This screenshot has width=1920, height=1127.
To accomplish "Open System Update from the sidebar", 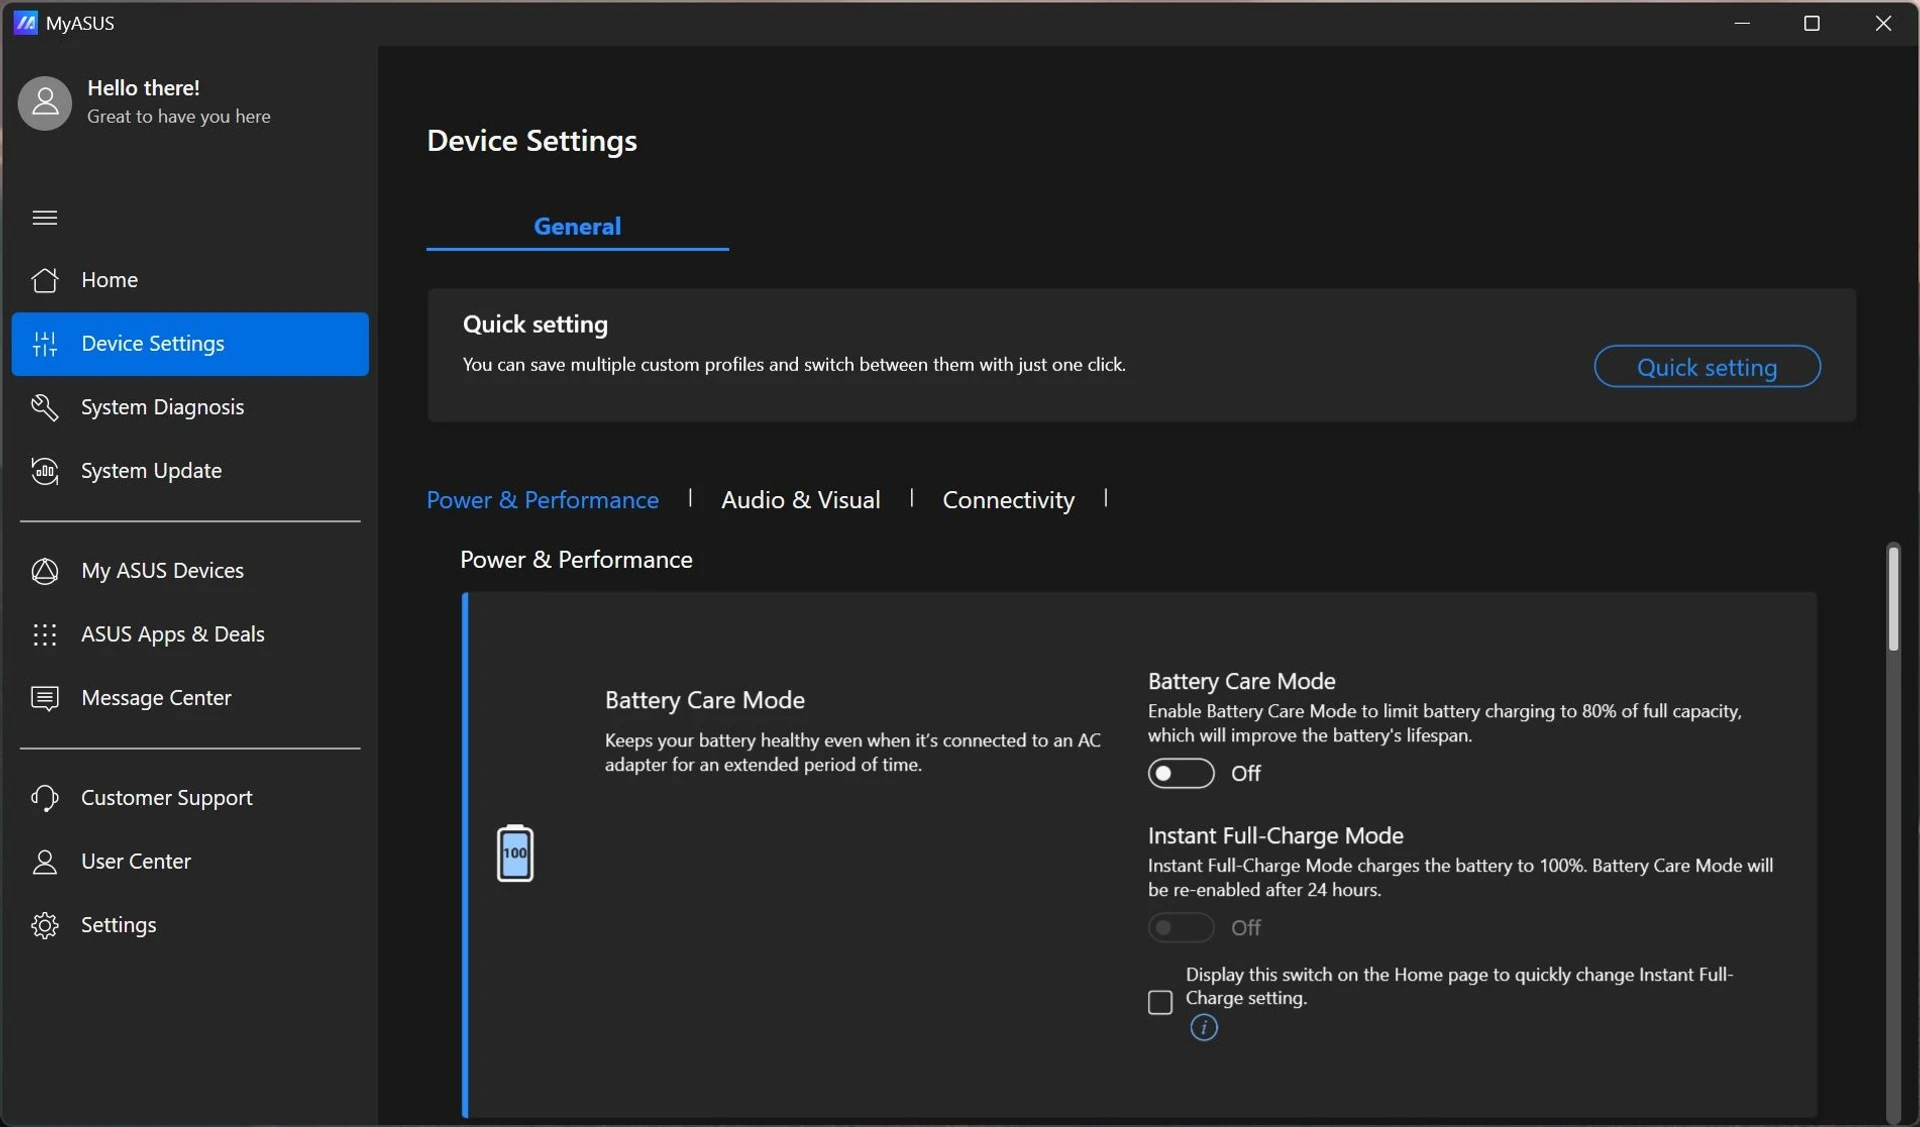I will click(190, 471).
